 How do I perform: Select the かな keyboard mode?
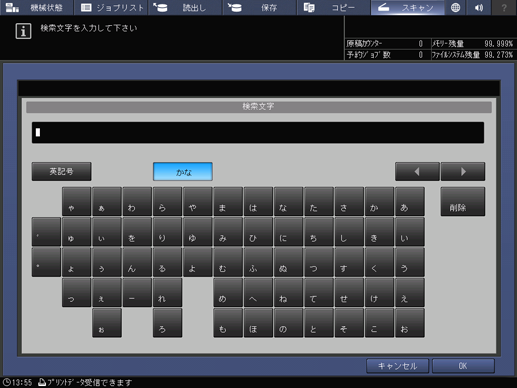(x=183, y=172)
